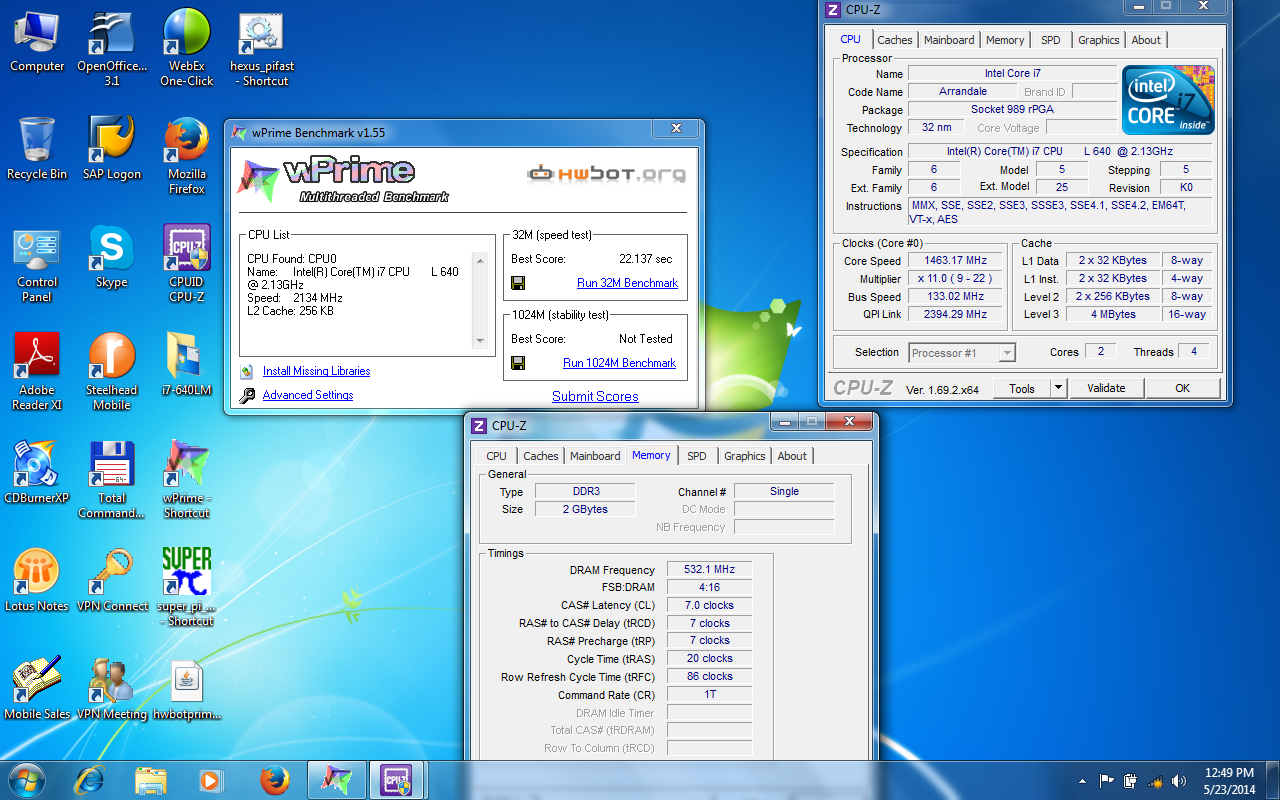The image size is (1280, 800).
Task: Show hidden system tray icons
Action: tap(1083, 781)
